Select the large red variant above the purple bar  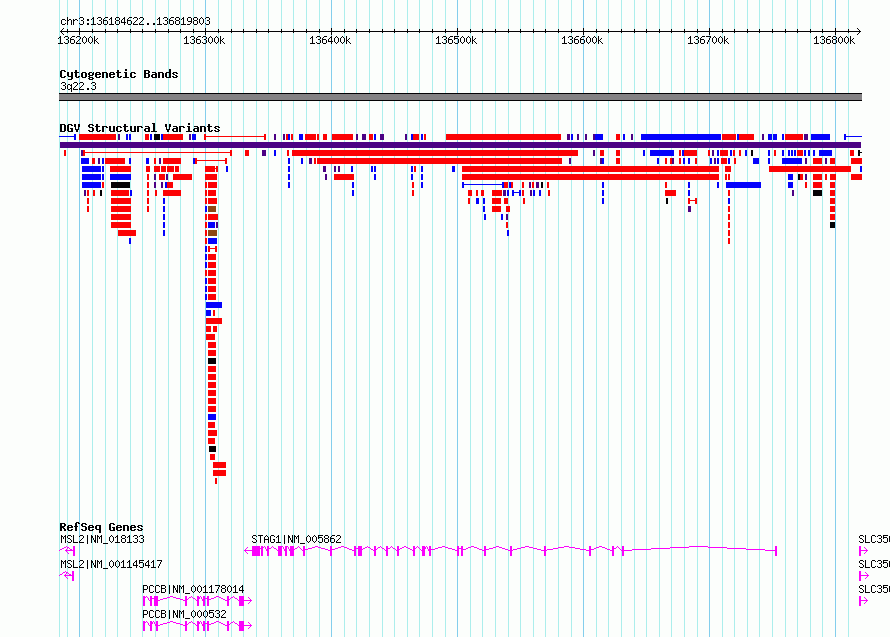(x=503, y=137)
